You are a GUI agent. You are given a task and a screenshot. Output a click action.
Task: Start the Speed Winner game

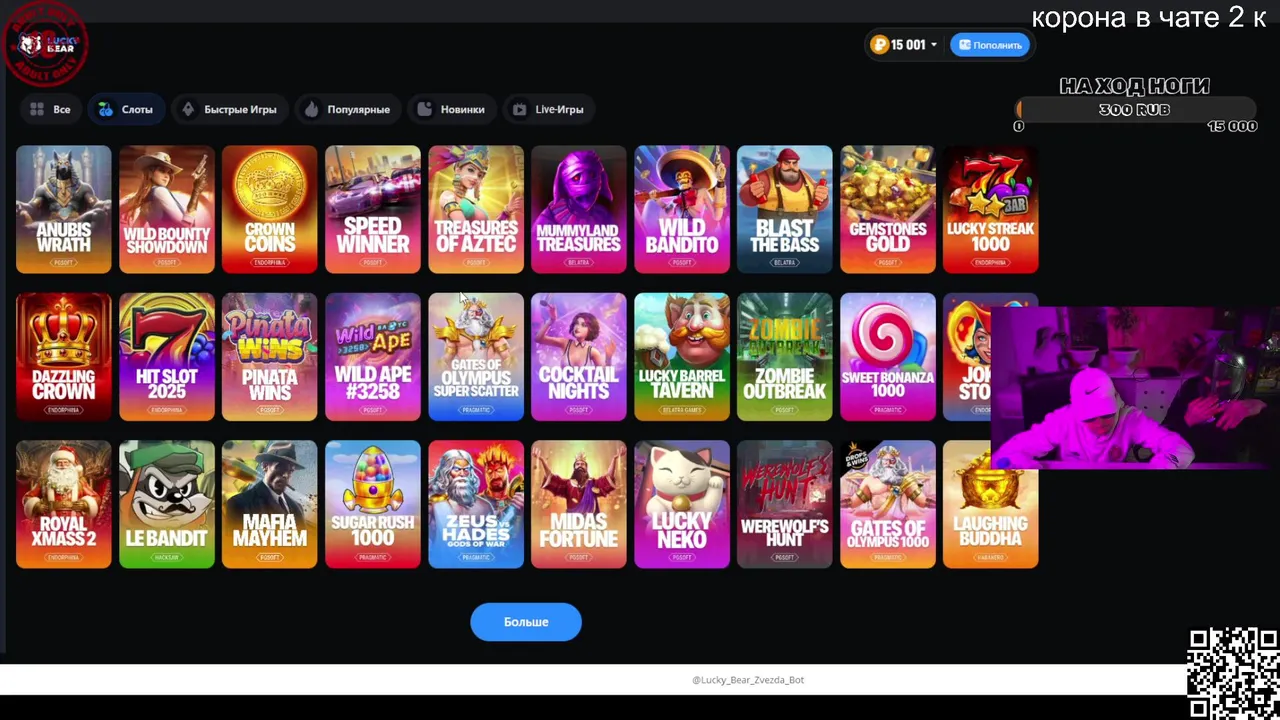pyautogui.click(x=373, y=209)
